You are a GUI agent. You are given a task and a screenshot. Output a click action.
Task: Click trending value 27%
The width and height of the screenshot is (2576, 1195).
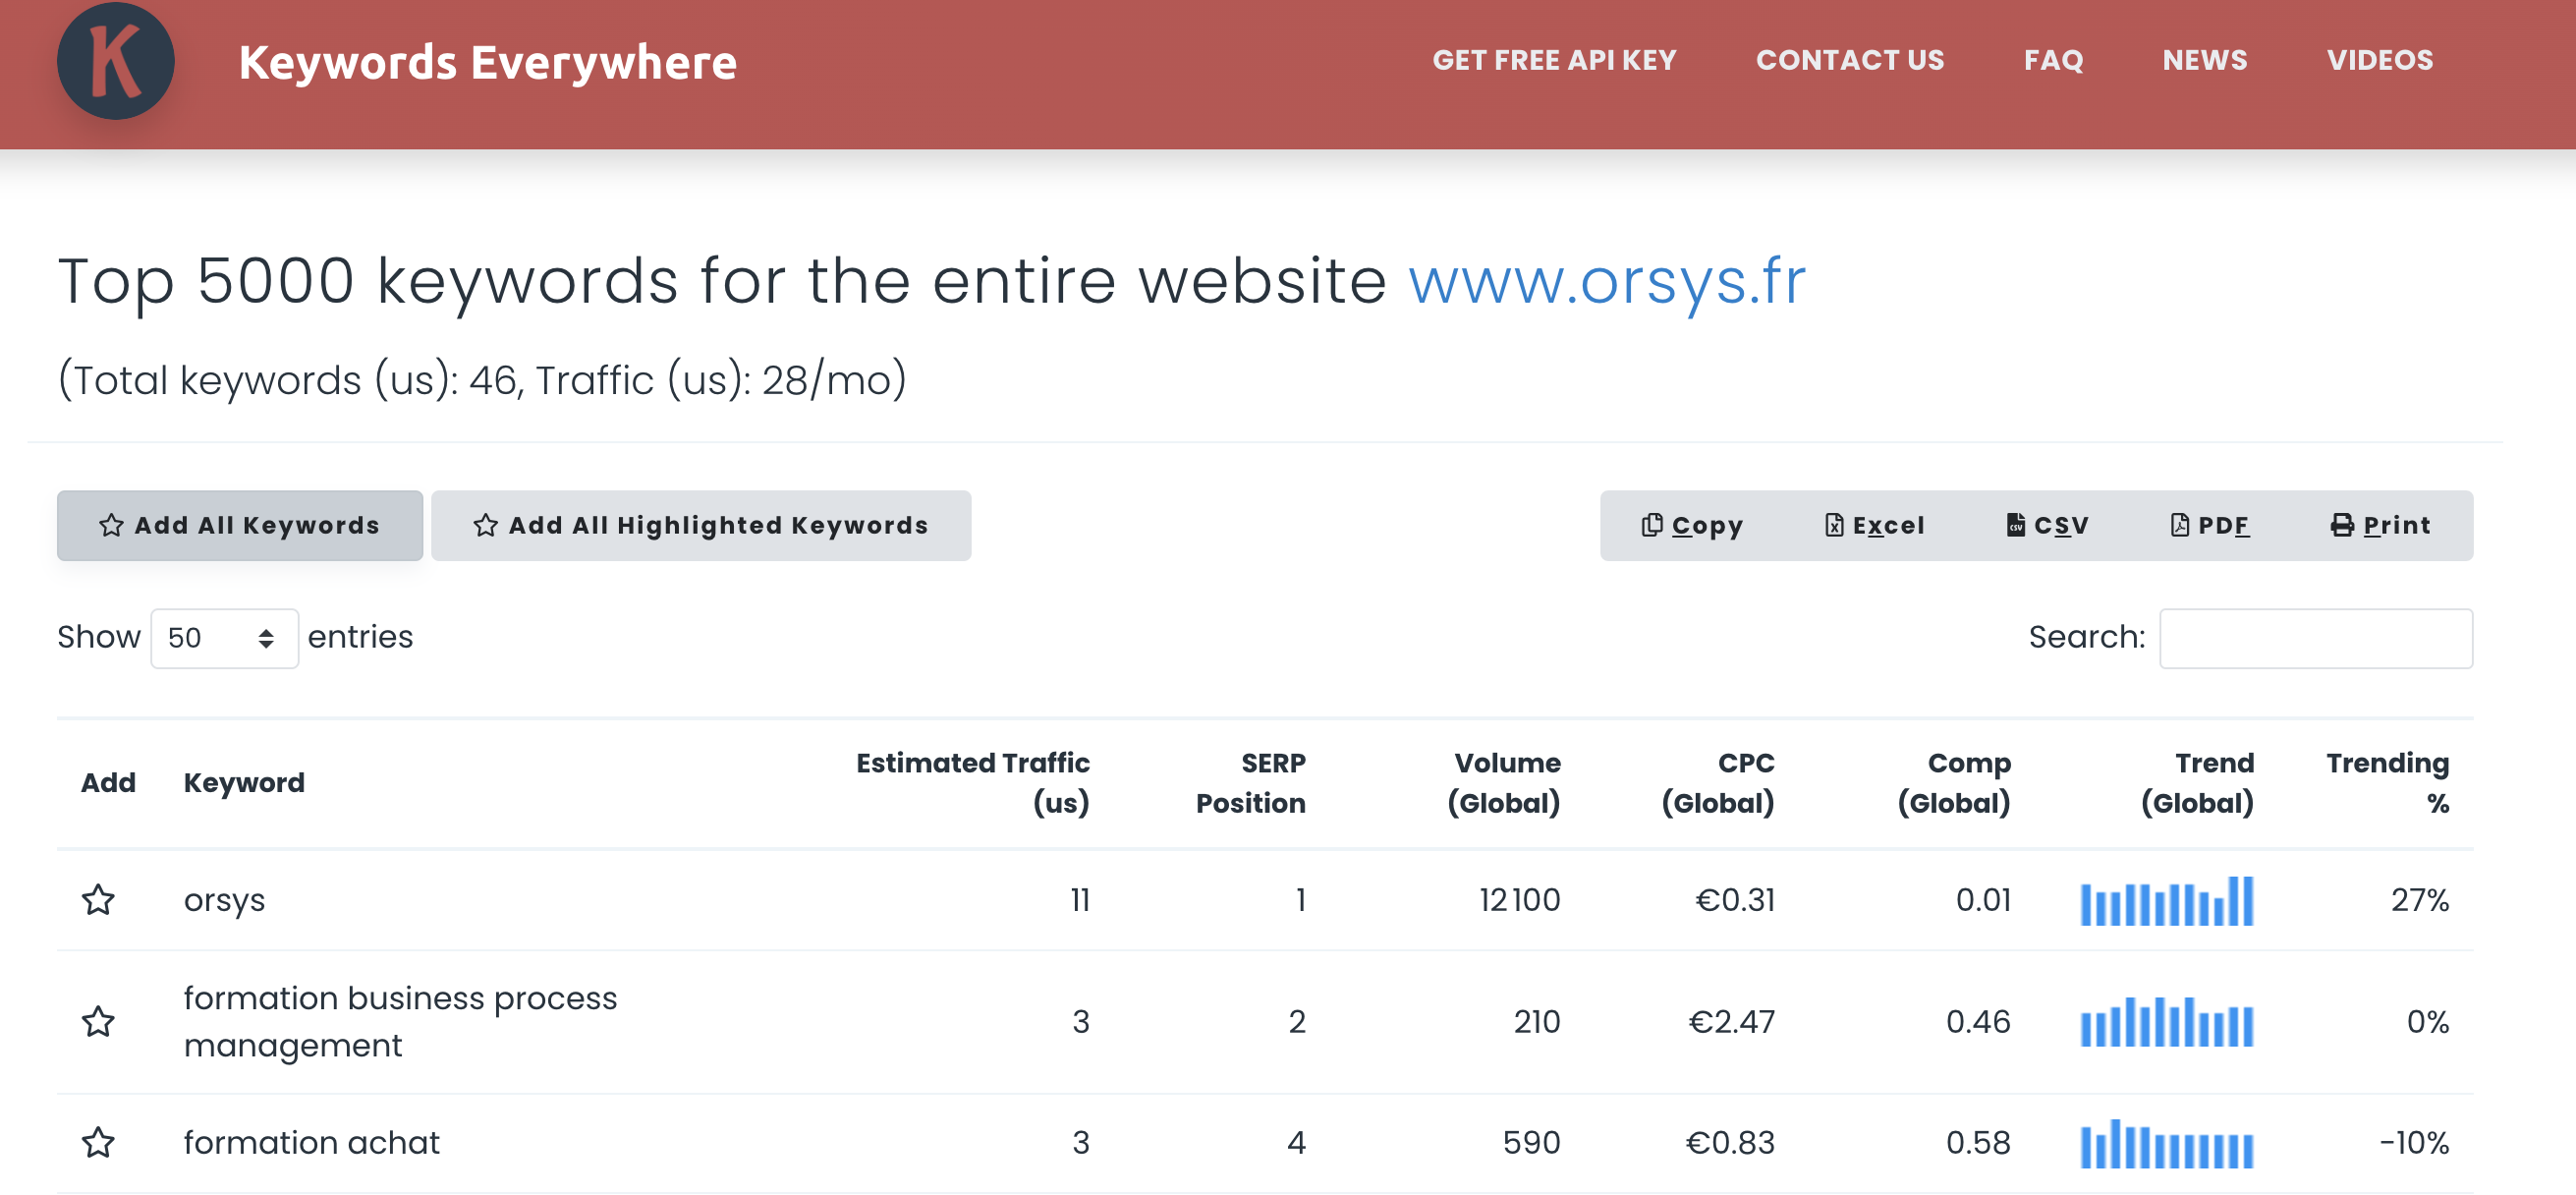(x=2420, y=901)
